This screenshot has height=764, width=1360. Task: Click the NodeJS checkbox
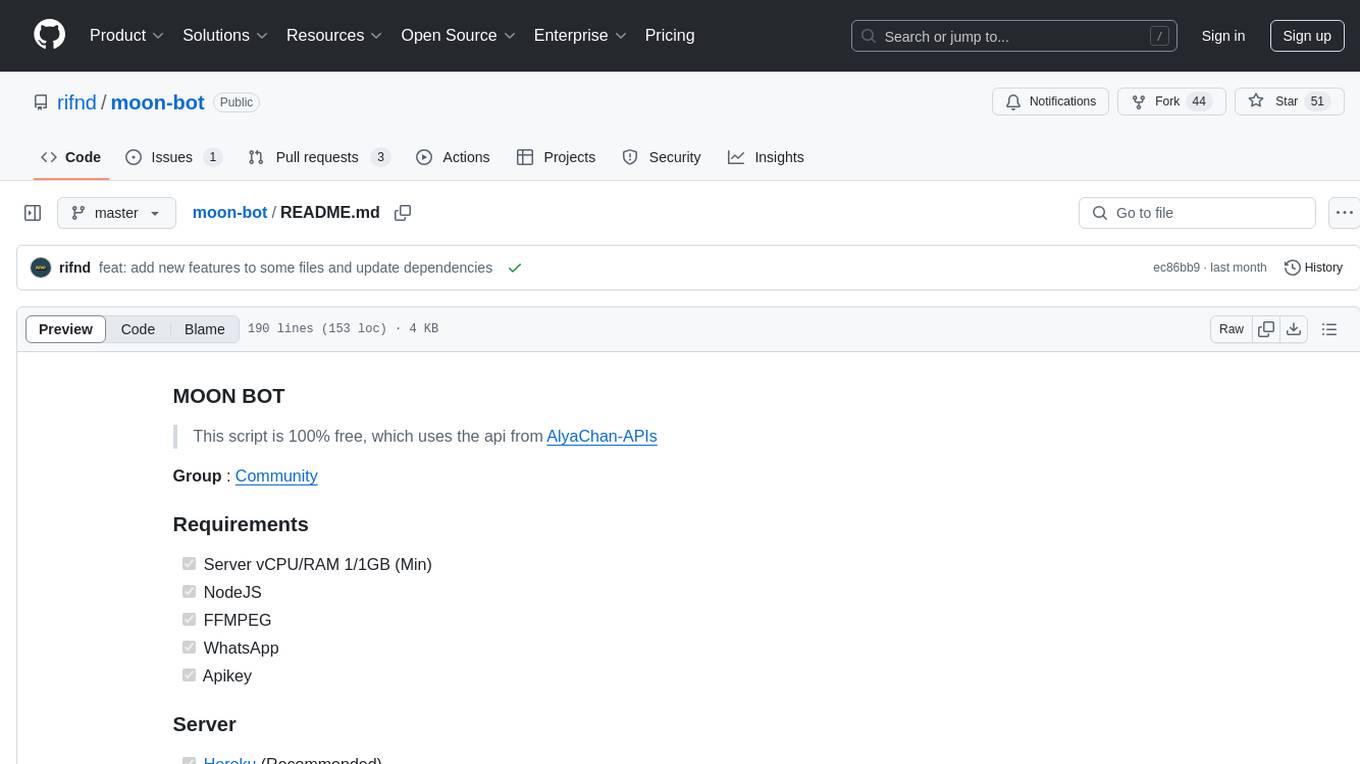pos(189,592)
